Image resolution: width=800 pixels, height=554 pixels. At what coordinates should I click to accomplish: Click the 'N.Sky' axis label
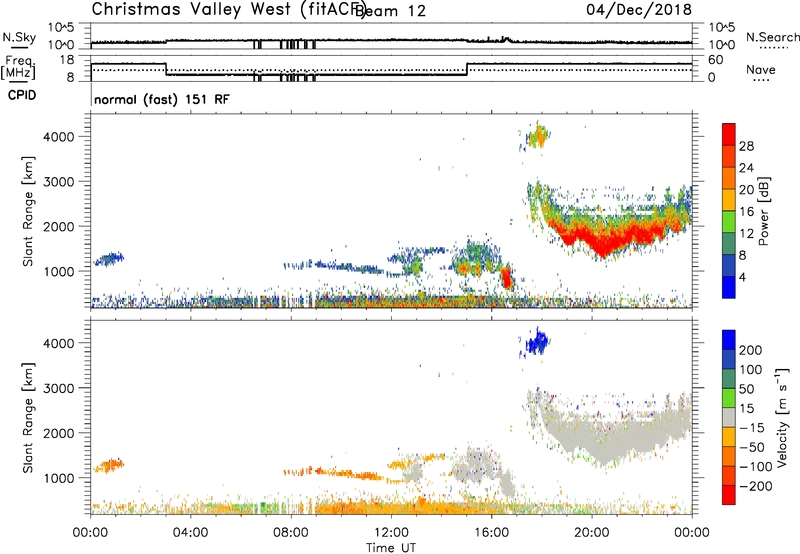pos(19,37)
